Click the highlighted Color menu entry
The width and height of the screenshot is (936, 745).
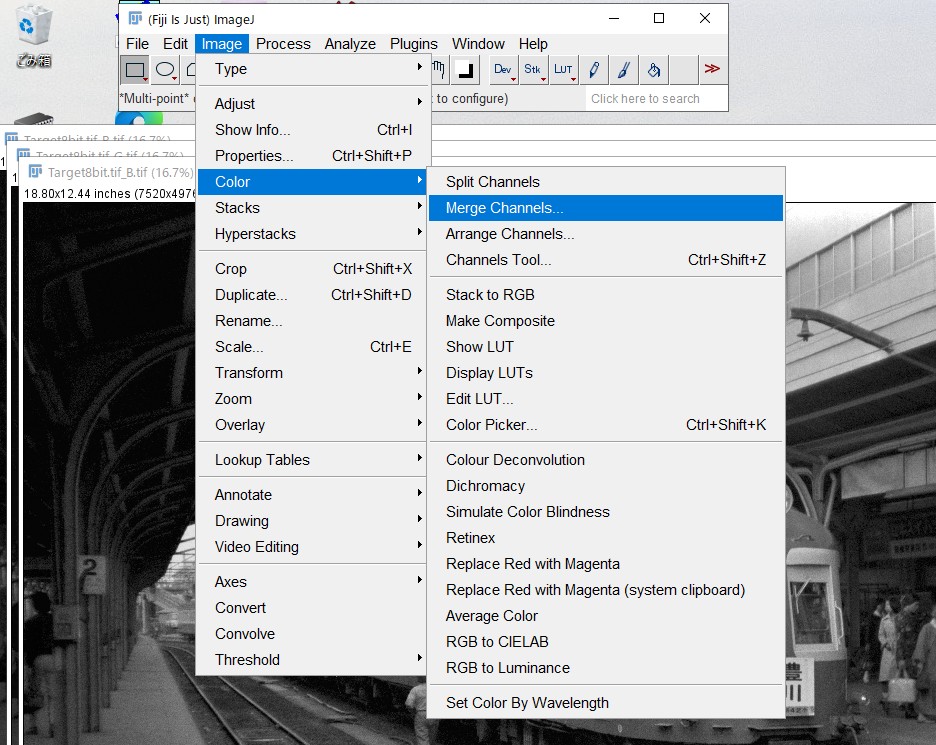(311, 182)
